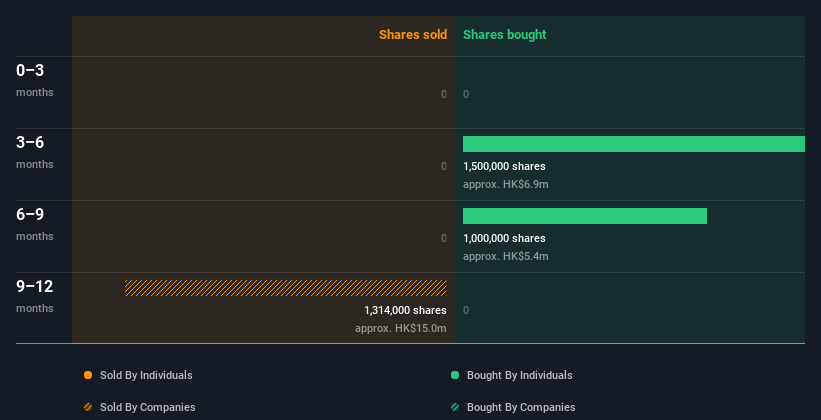Click the approx. HK$6.9m value
The image size is (821, 420).
[505, 184]
